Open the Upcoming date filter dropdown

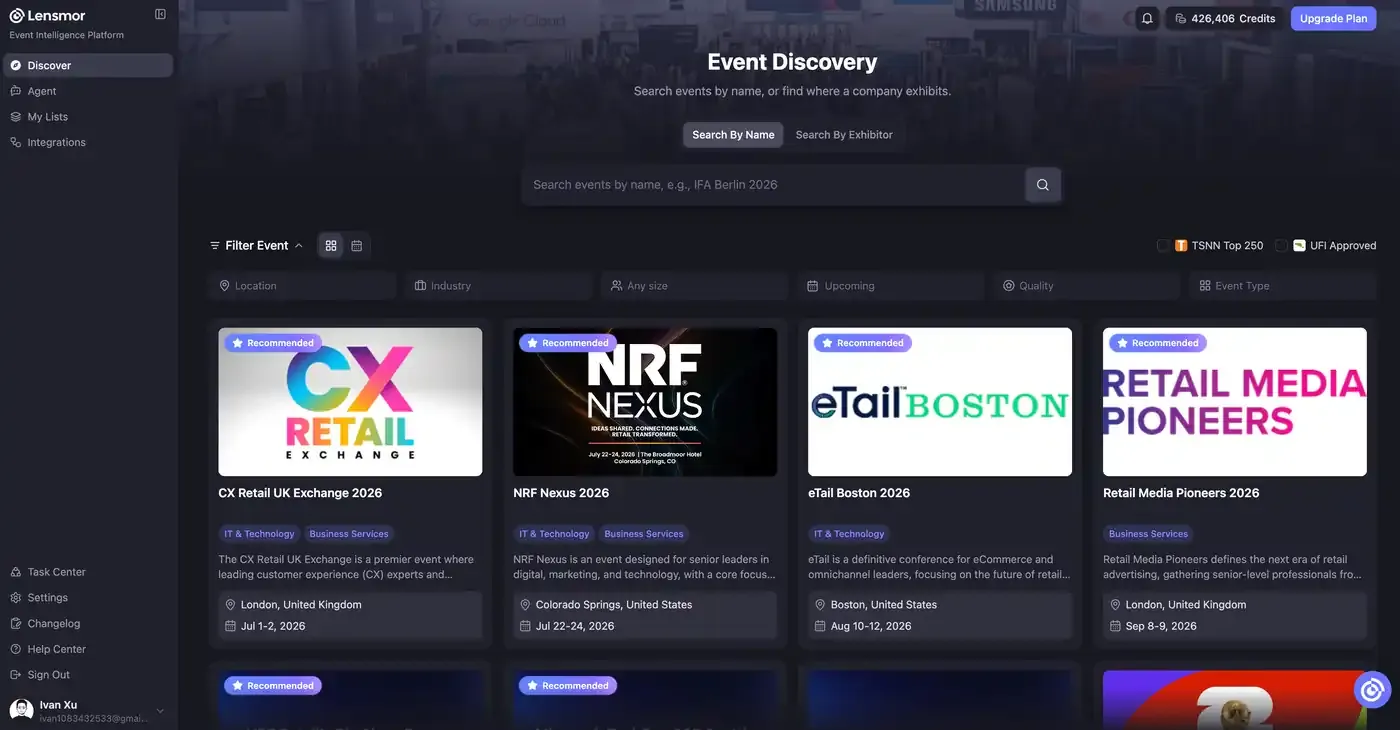(x=891, y=286)
